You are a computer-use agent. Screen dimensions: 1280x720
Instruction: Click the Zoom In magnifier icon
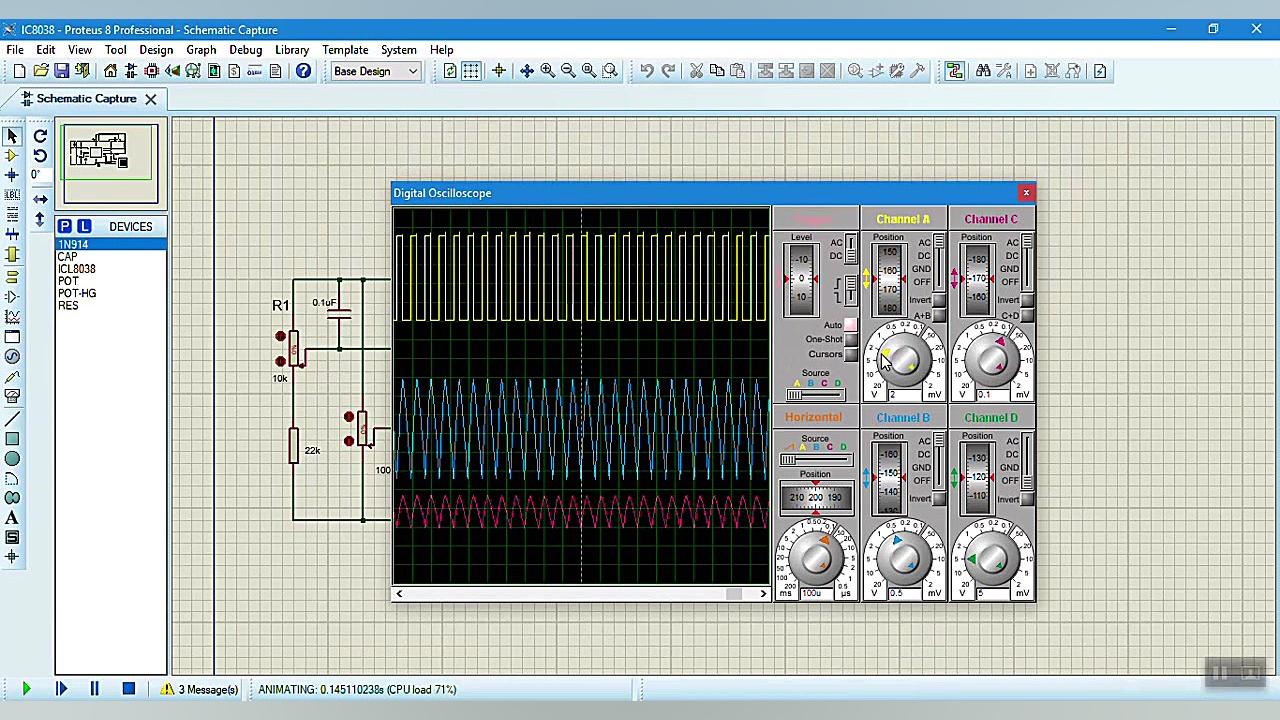click(x=547, y=71)
